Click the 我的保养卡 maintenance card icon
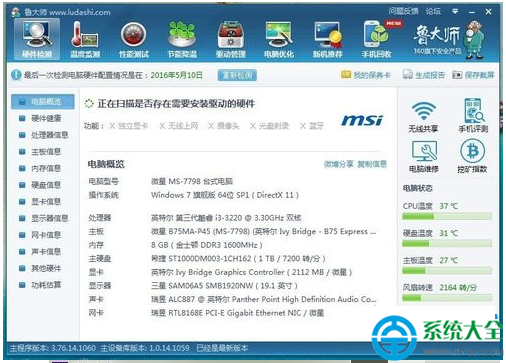The width and height of the screenshot is (506, 363). pyautogui.click(x=346, y=75)
